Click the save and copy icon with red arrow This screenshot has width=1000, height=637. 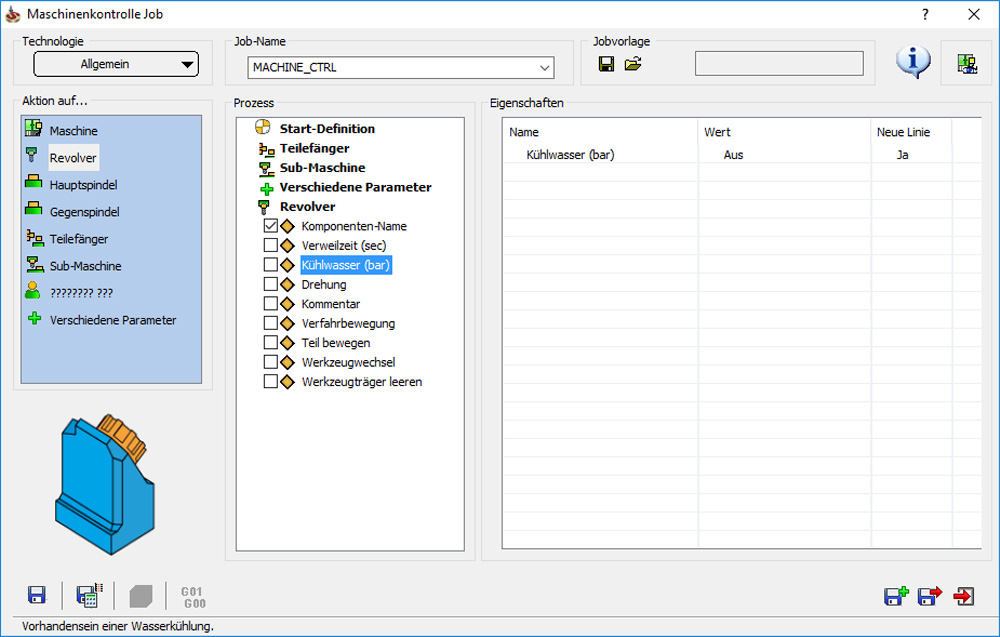pyautogui.click(x=929, y=596)
